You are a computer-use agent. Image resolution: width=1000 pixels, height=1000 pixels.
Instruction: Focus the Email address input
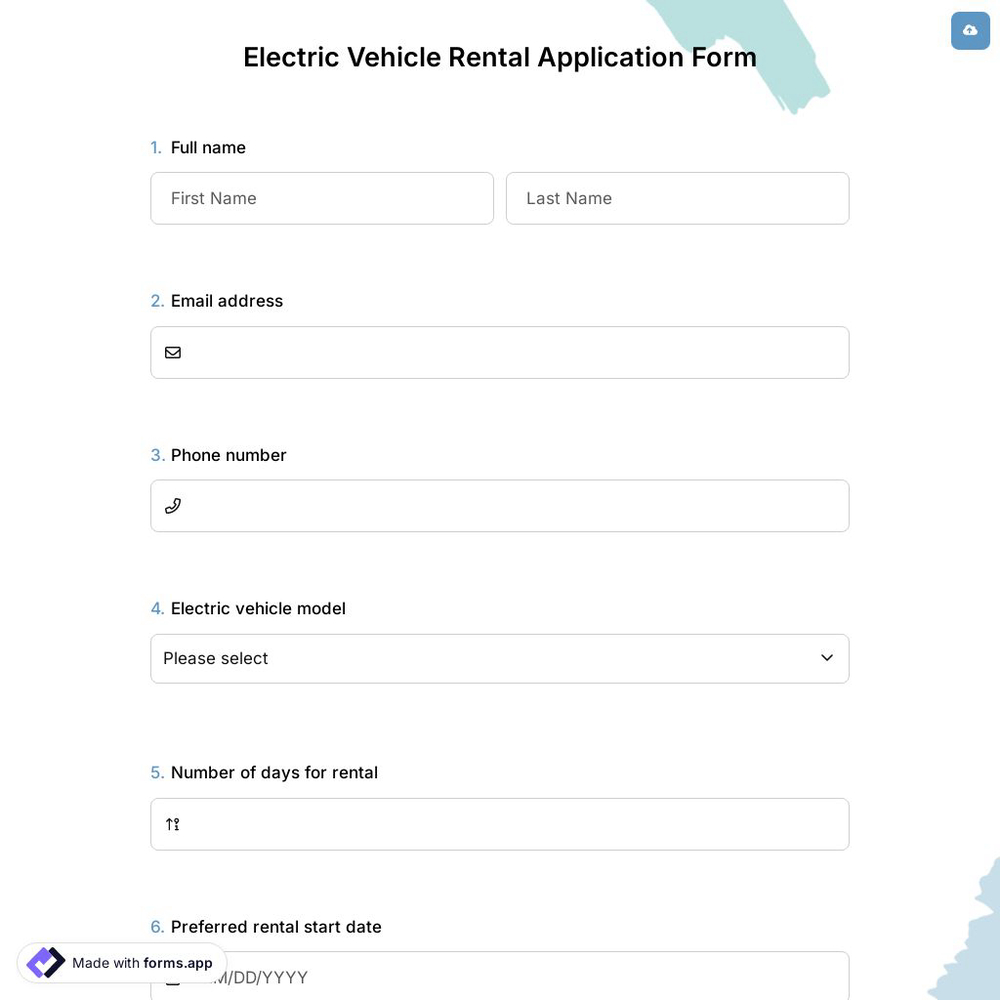click(499, 352)
